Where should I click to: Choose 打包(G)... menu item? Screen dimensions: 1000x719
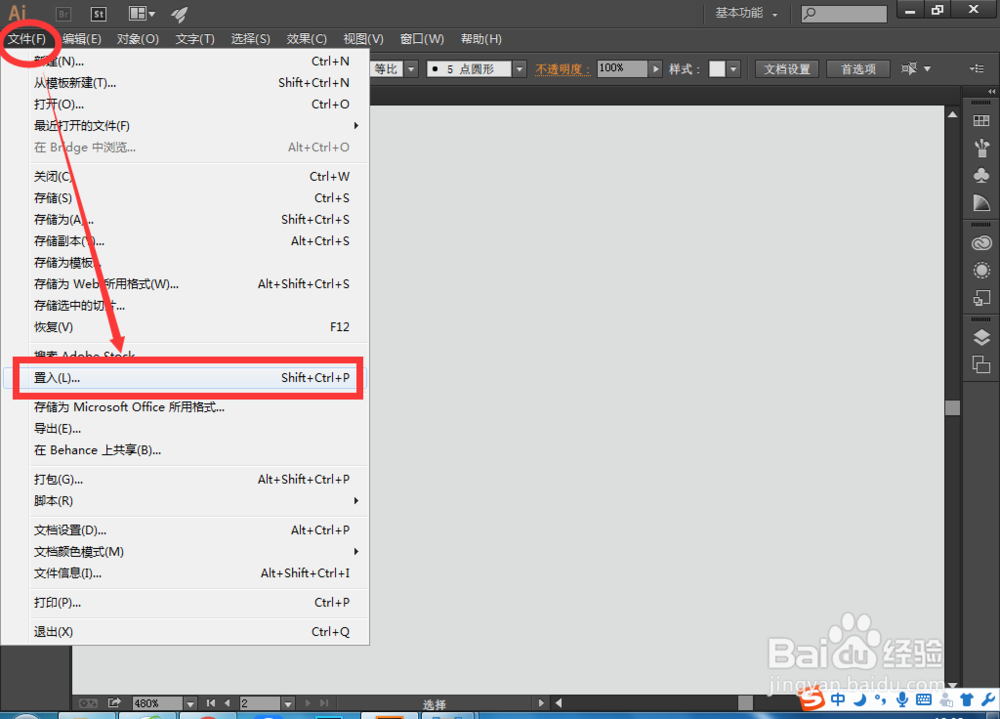tap(186, 479)
